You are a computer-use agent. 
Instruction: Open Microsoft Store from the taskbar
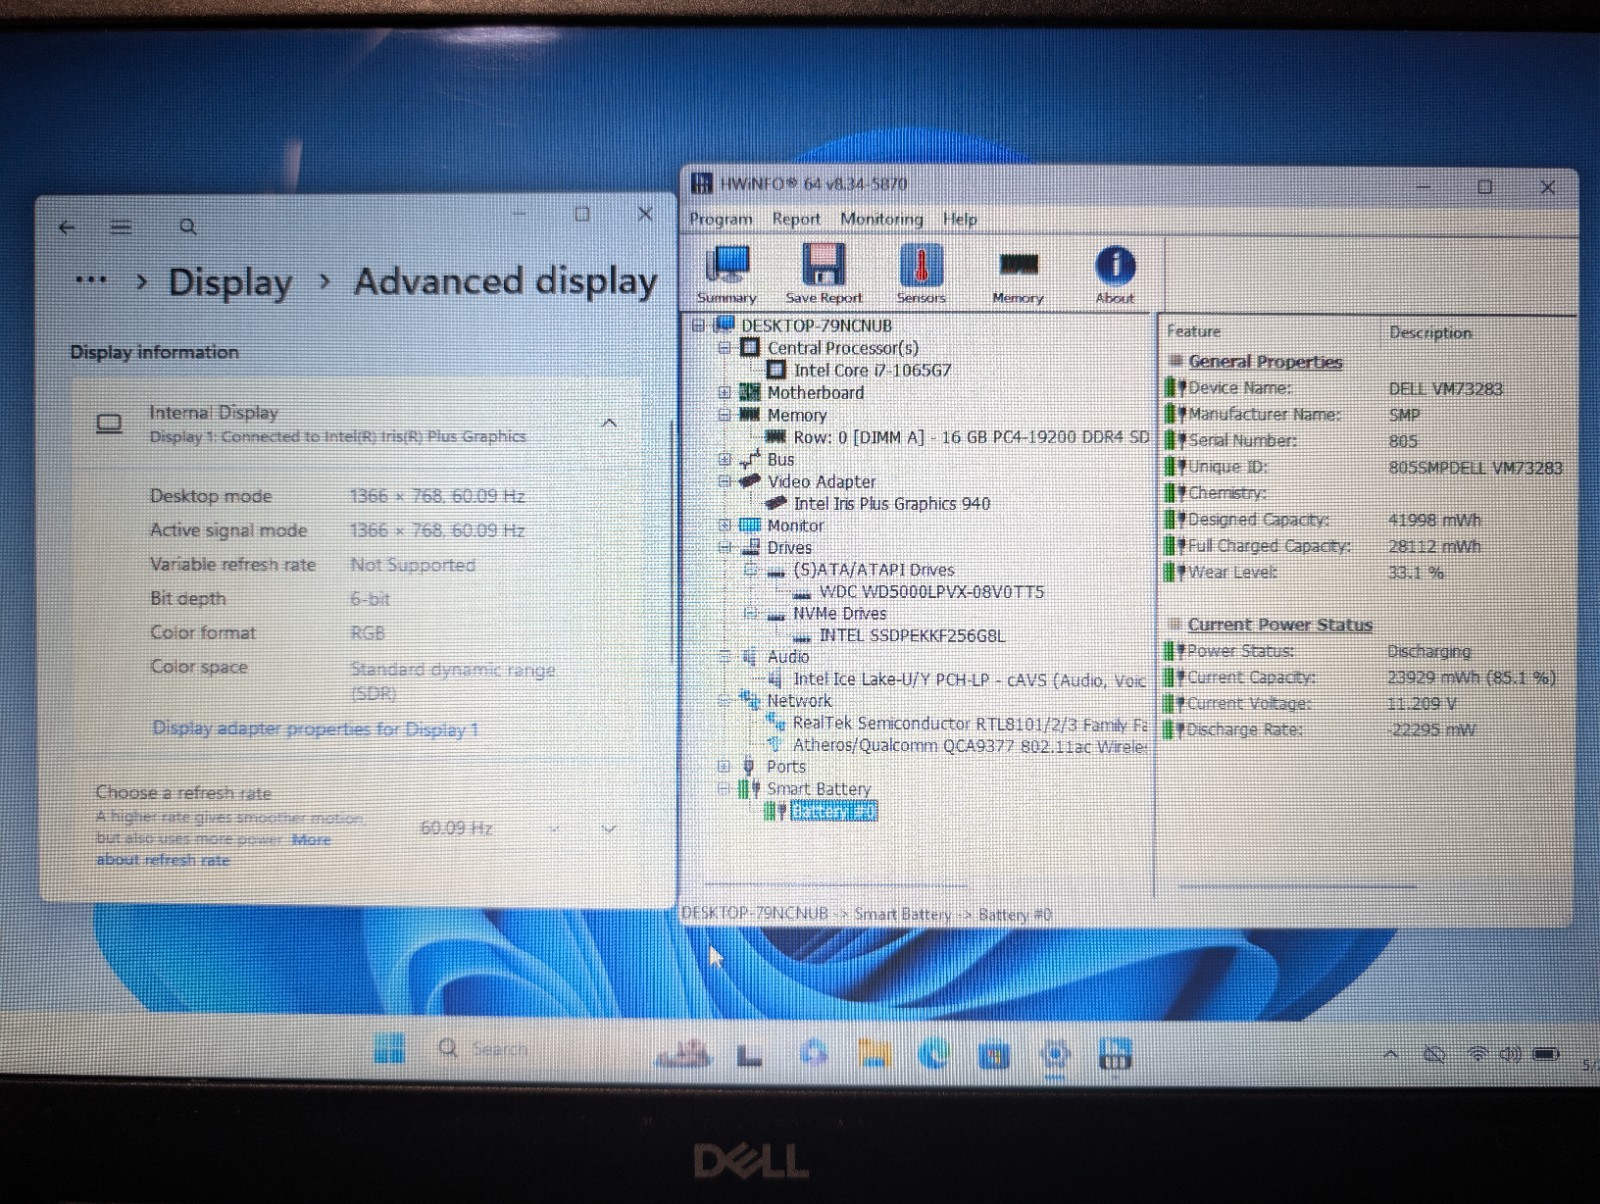click(x=994, y=1055)
